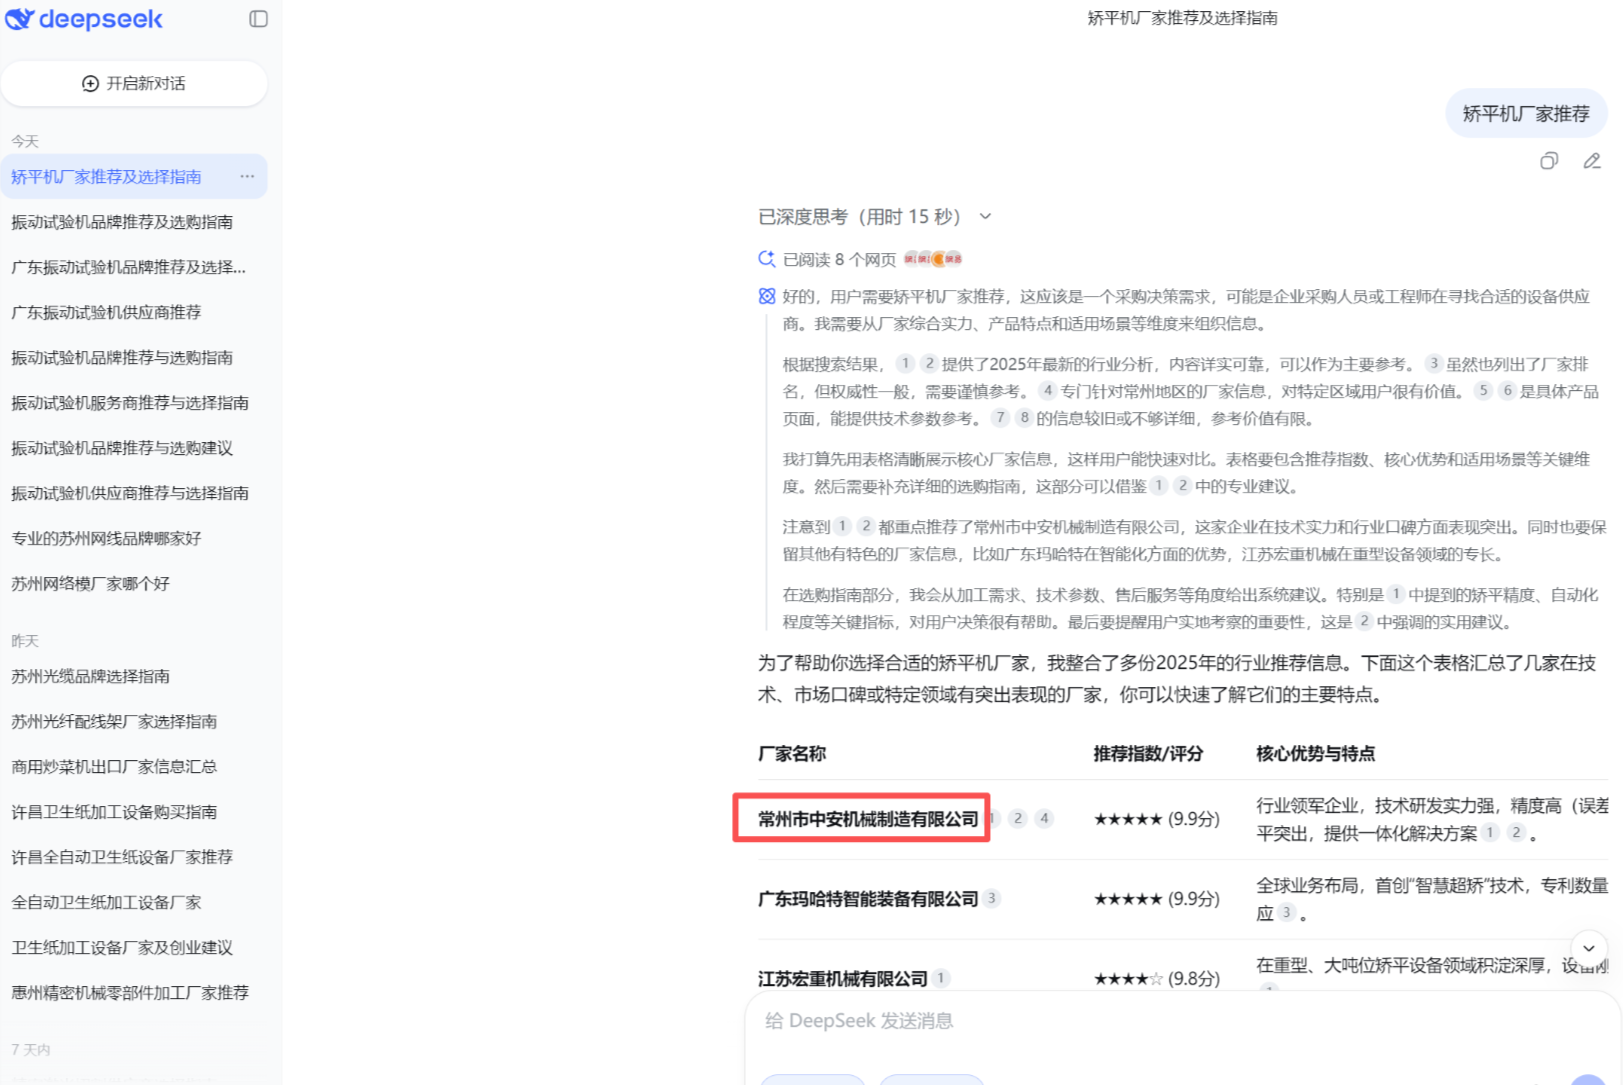Viewport: 1623px width, 1085px height.
Task: Collapse the 已深度思考 section chevron
Action: 985,217
